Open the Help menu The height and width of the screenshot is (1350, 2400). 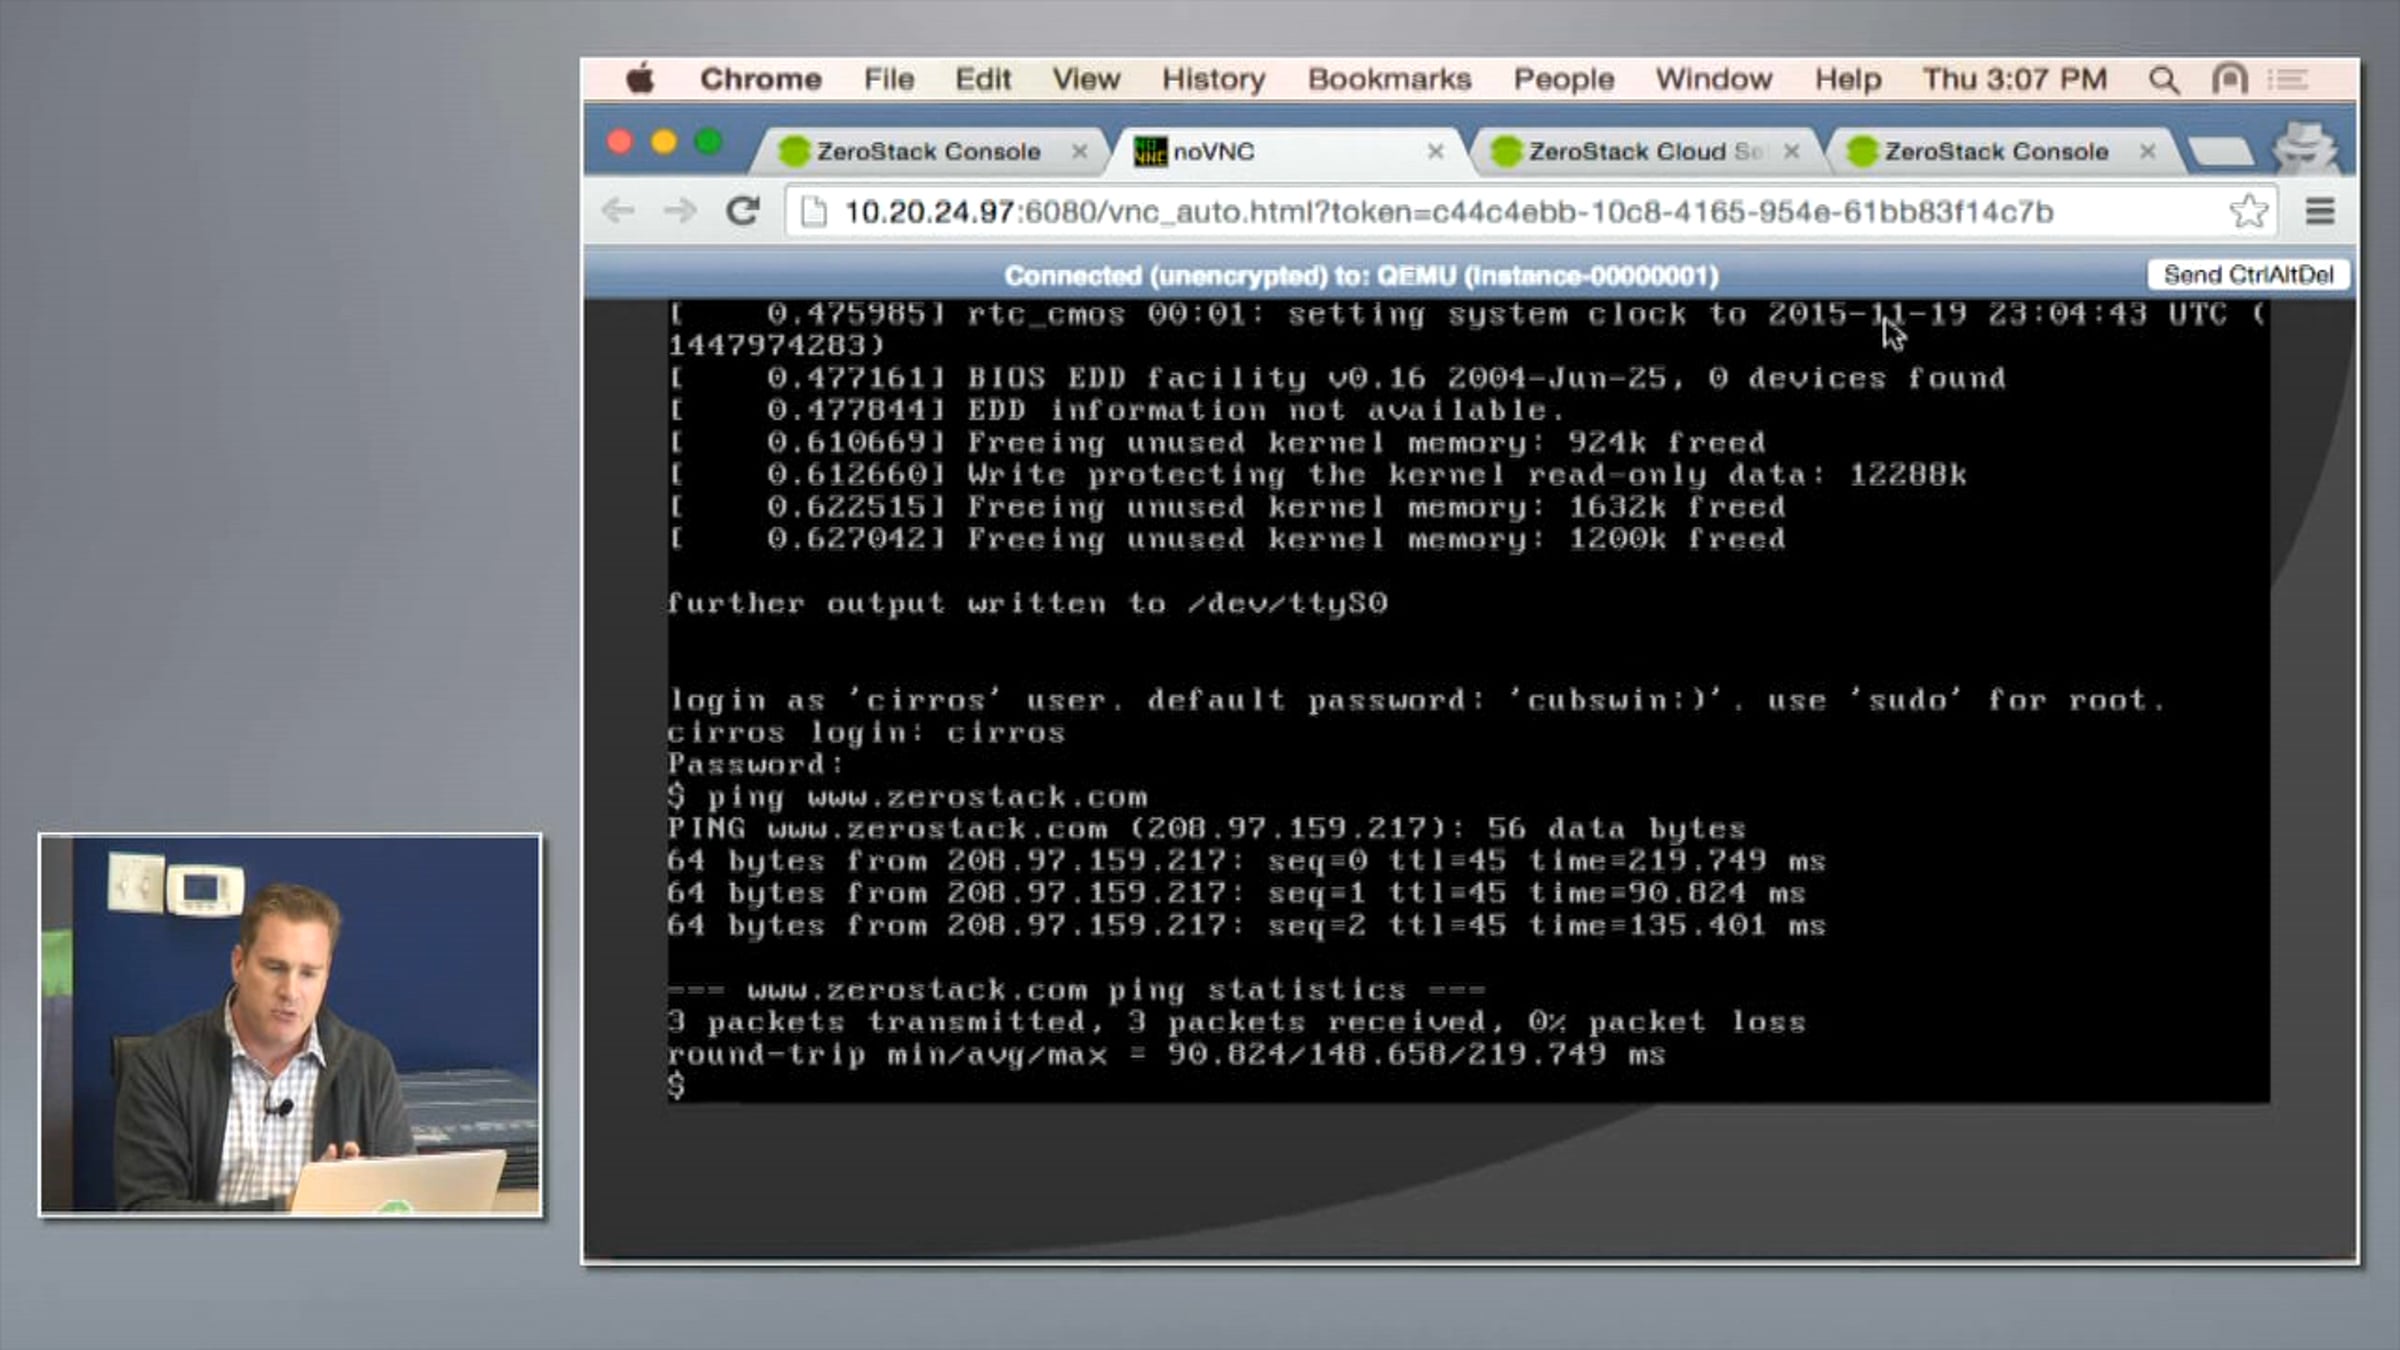coord(1848,79)
